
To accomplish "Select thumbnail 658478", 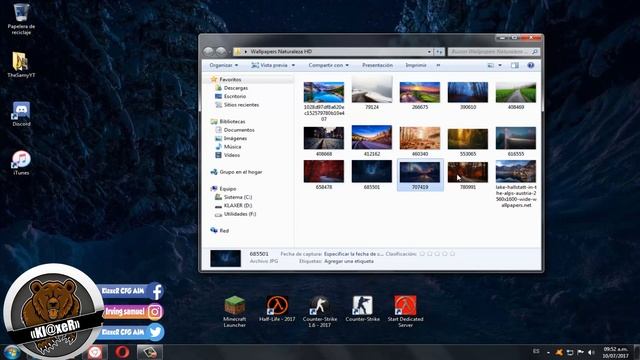I will (x=324, y=175).
